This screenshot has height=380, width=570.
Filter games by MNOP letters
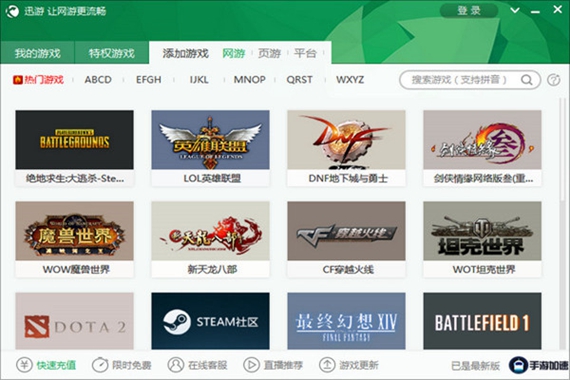250,80
